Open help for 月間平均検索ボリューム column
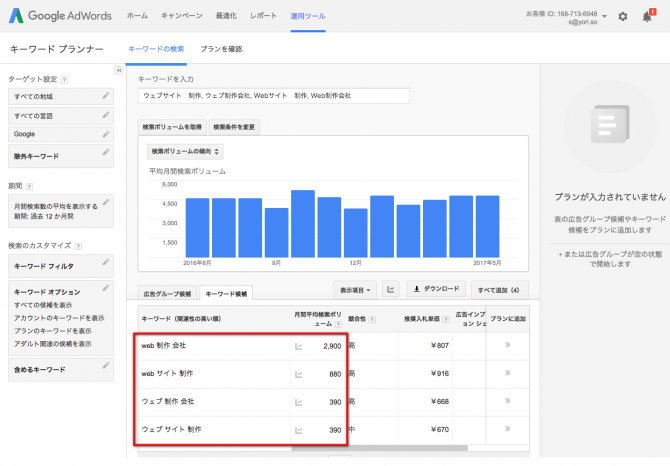Image resolution: width=670 pixels, height=466 pixels. (x=338, y=325)
